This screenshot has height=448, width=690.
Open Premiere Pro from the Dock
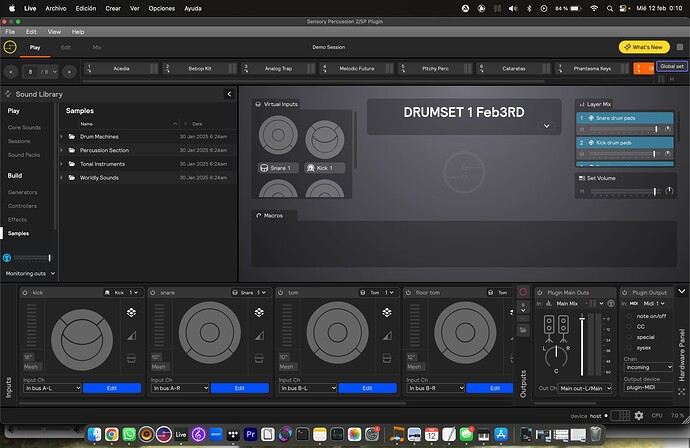(x=250, y=434)
